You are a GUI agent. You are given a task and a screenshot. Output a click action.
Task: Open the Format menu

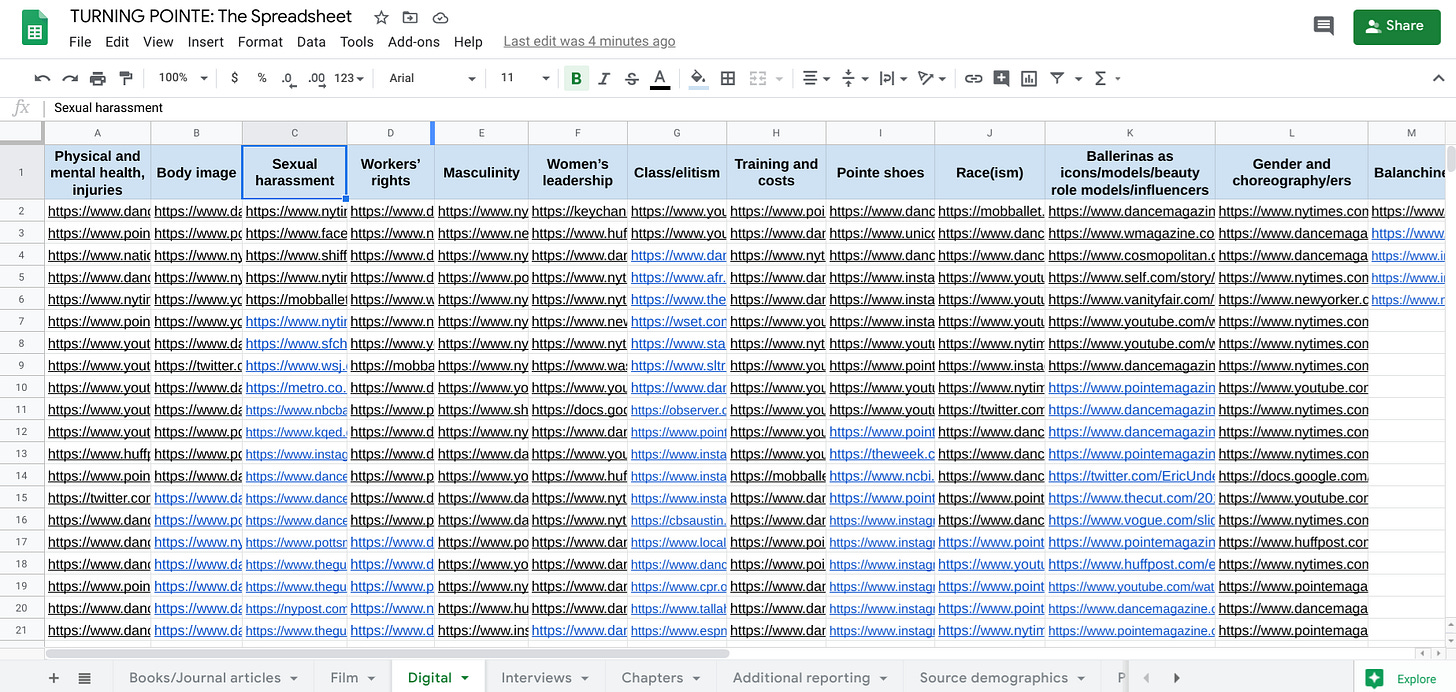tap(260, 42)
